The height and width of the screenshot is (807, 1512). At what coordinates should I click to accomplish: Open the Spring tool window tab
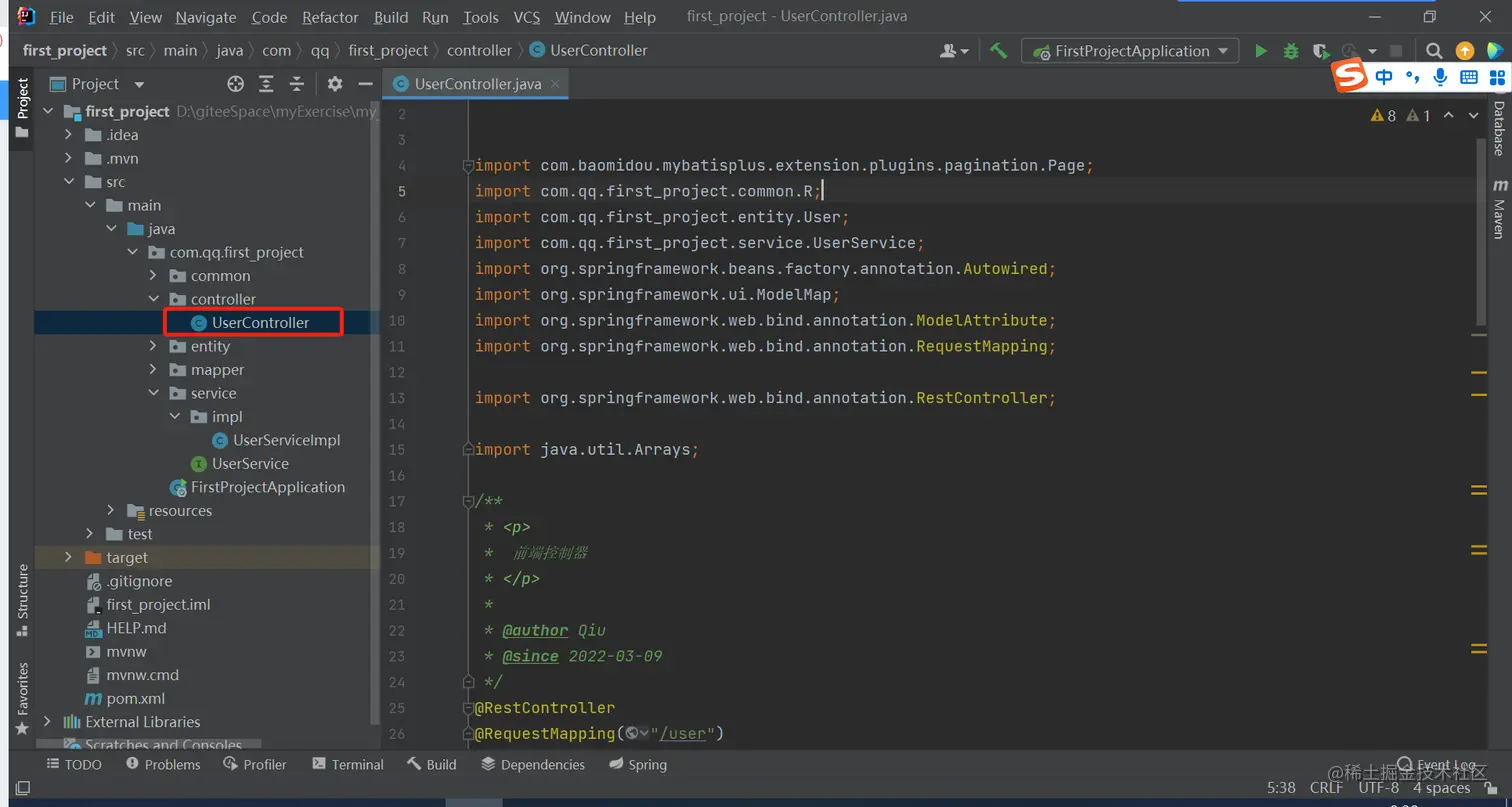(637, 764)
